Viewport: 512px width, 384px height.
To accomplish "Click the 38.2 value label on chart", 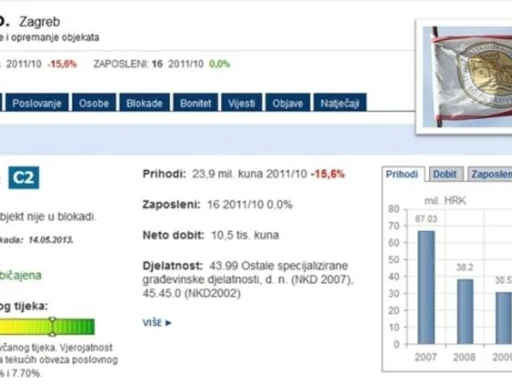I will pyautogui.click(x=465, y=267).
